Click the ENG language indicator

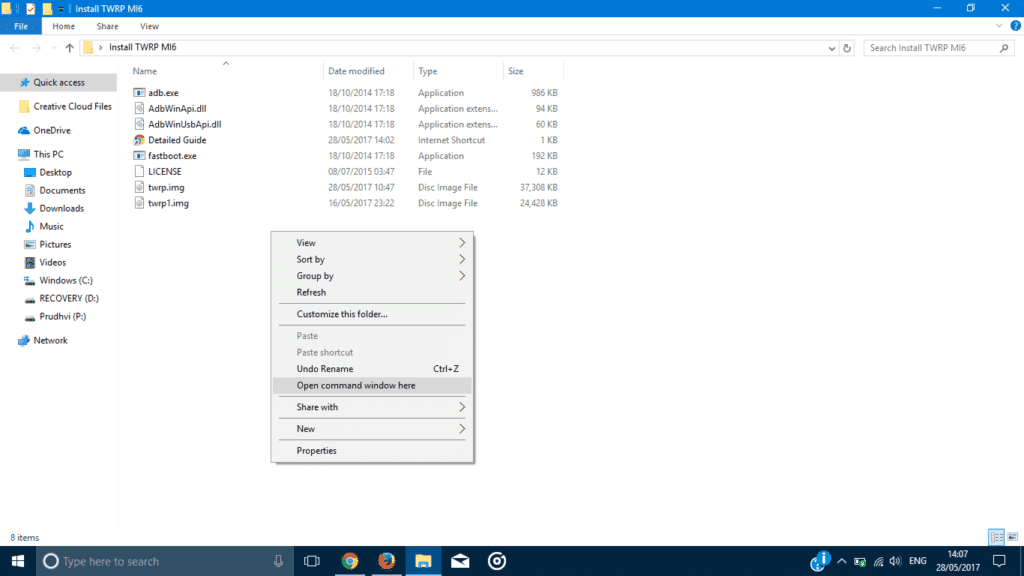tap(918, 561)
